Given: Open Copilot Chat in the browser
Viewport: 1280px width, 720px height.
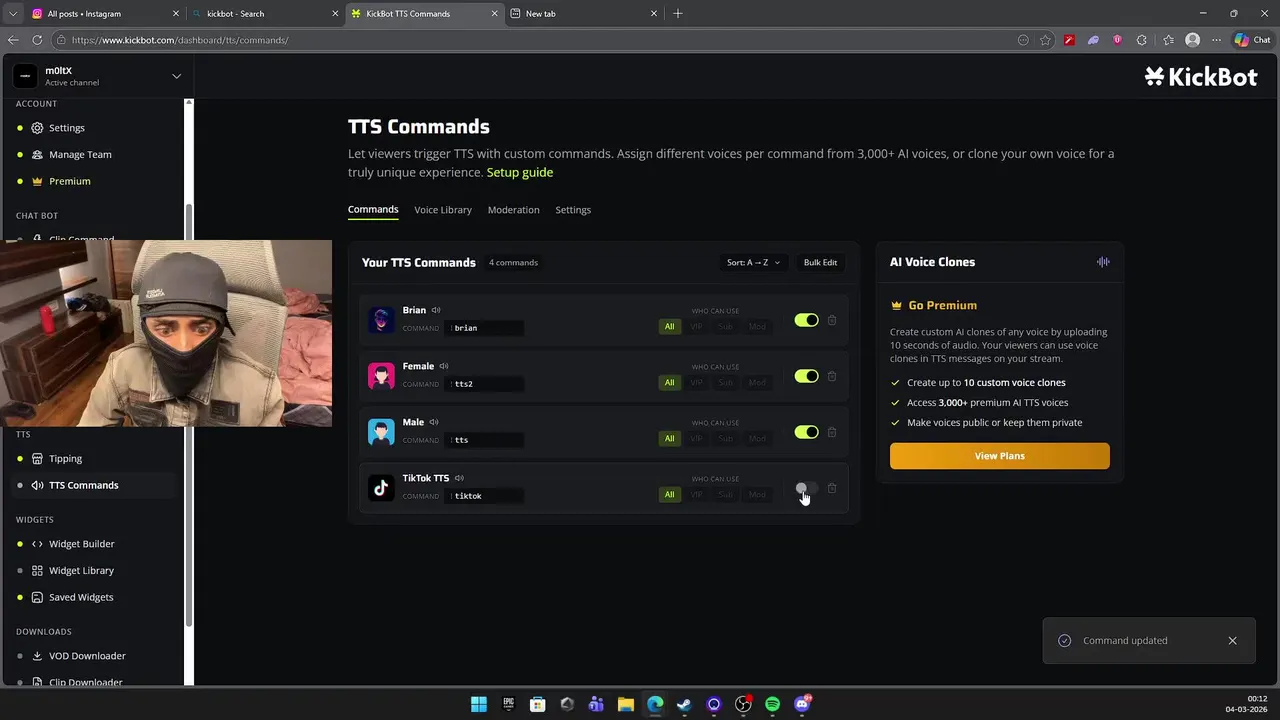Looking at the screenshot, I should click(1252, 40).
